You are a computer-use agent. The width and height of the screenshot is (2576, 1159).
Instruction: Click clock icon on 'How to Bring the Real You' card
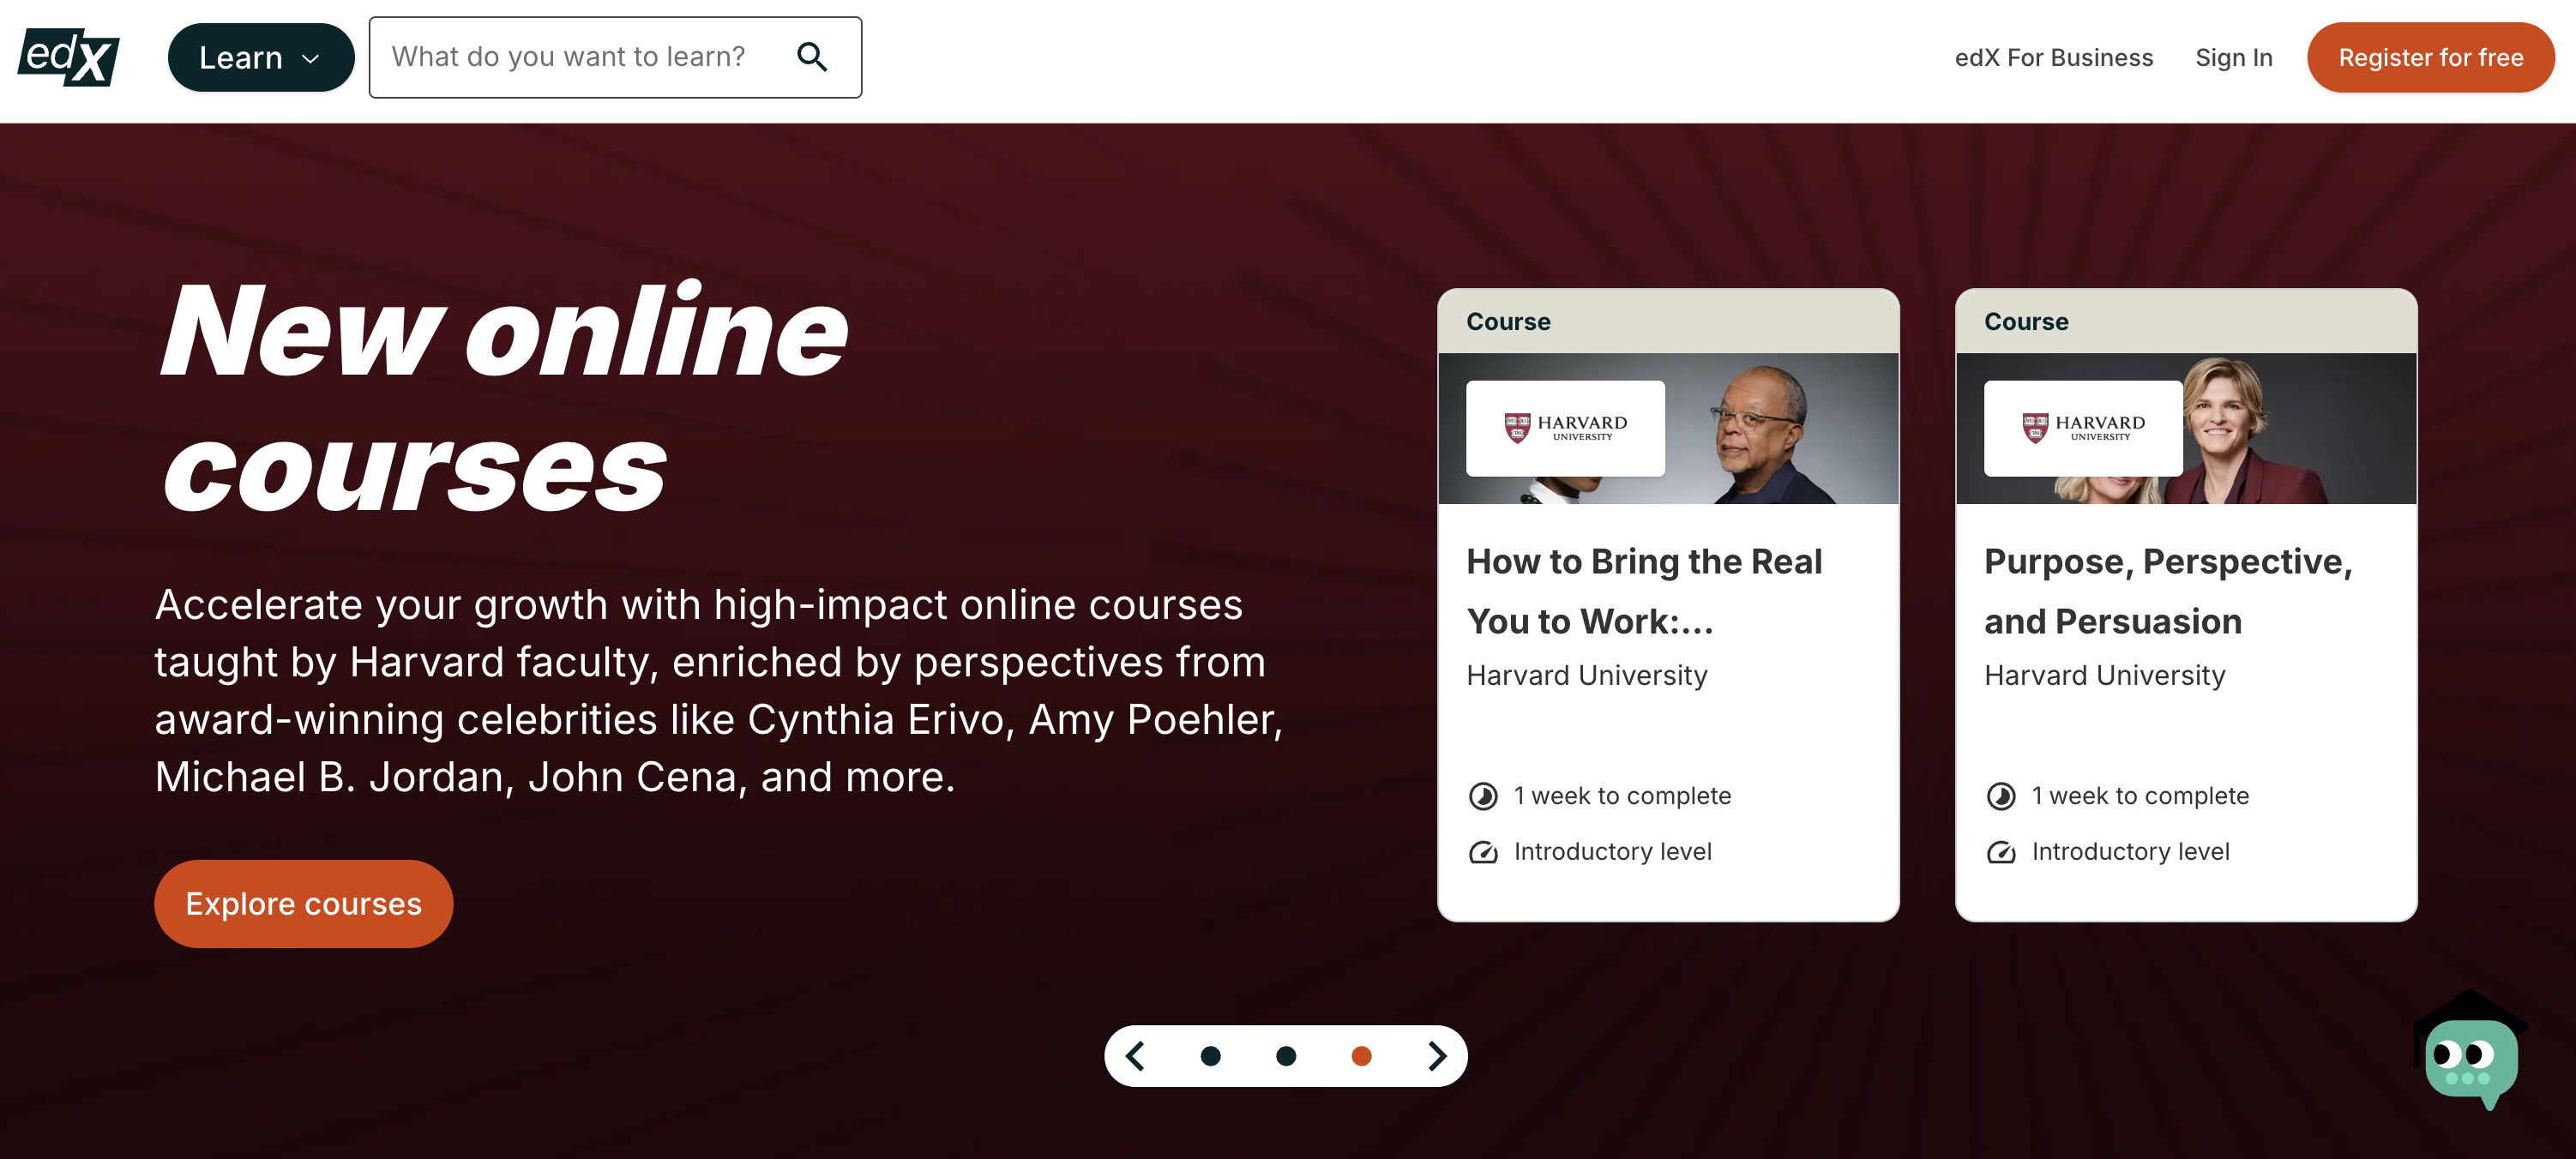[1483, 796]
